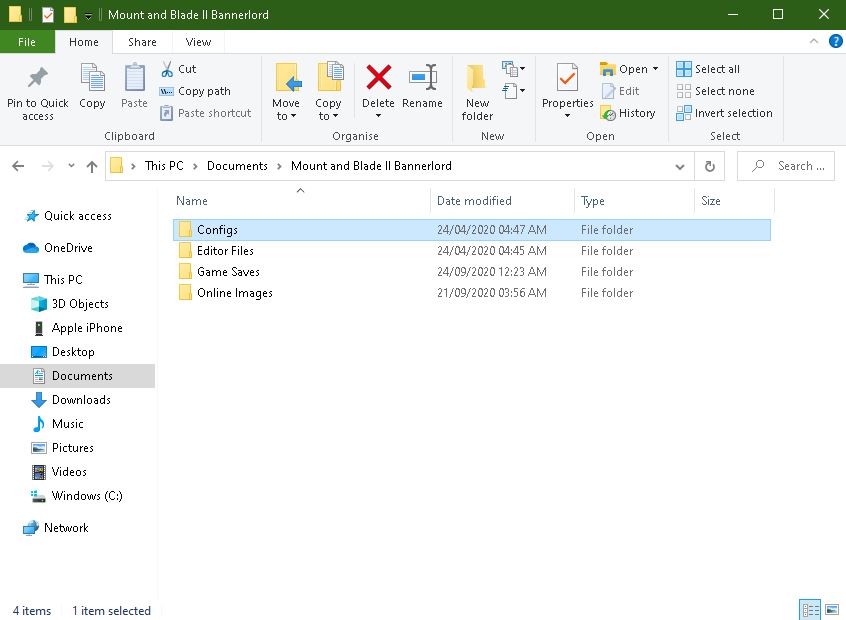Click the Copy icon in Clipboard group
The width and height of the screenshot is (846, 620).
92,77
